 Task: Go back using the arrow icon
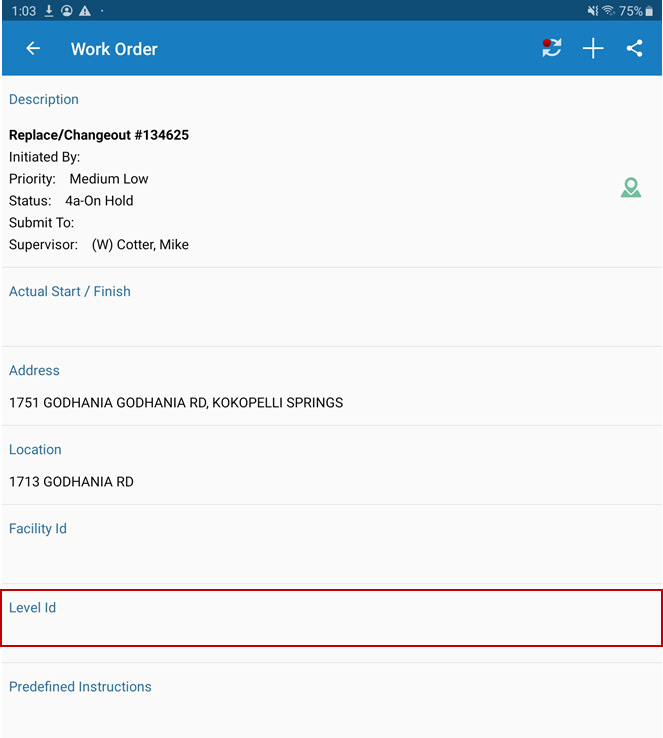tap(33, 49)
